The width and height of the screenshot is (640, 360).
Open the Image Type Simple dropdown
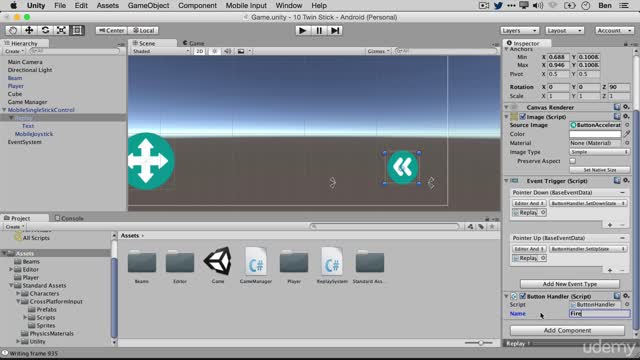point(600,152)
